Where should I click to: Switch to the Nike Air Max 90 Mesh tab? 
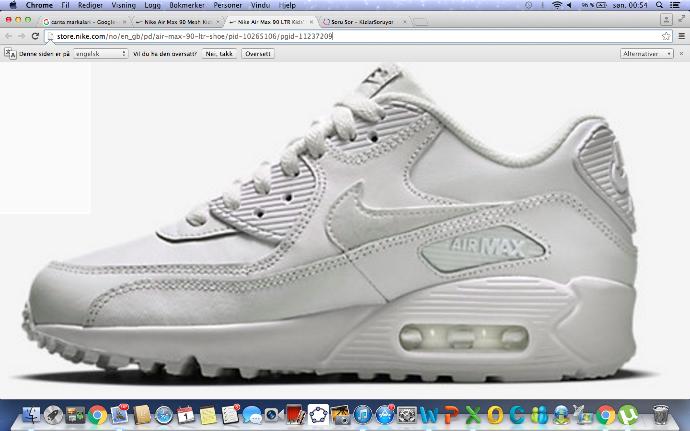[x=177, y=22]
